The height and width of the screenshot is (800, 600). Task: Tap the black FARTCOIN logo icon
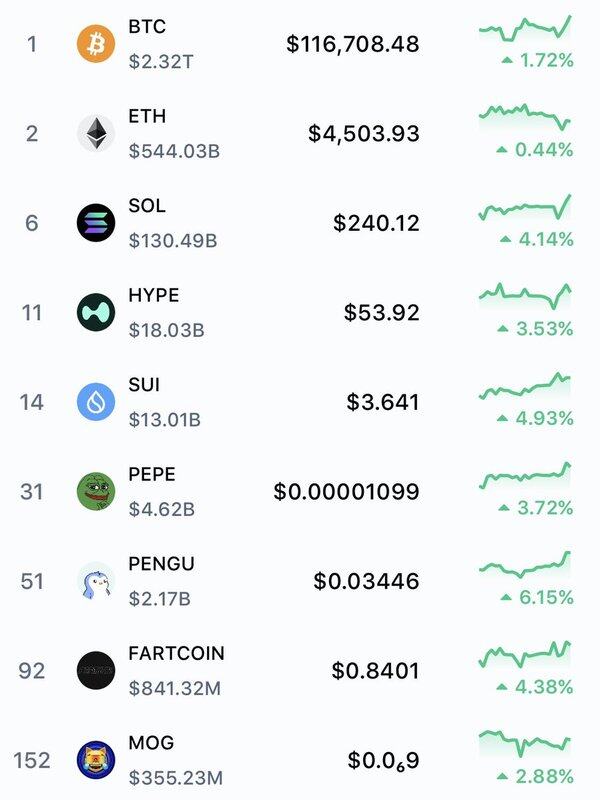pyautogui.click(x=96, y=670)
